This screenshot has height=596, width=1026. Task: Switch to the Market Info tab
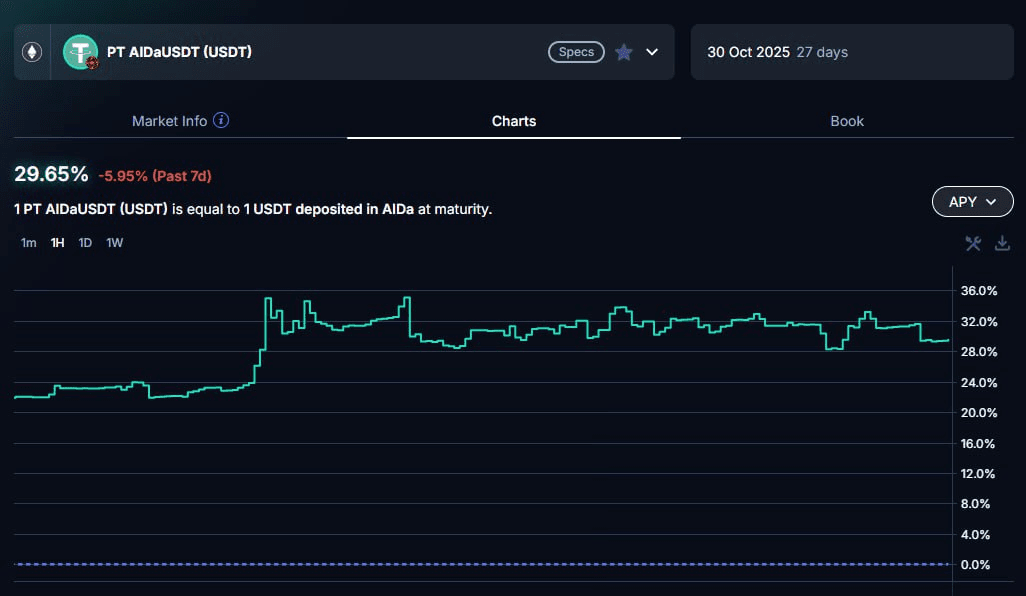(169, 121)
